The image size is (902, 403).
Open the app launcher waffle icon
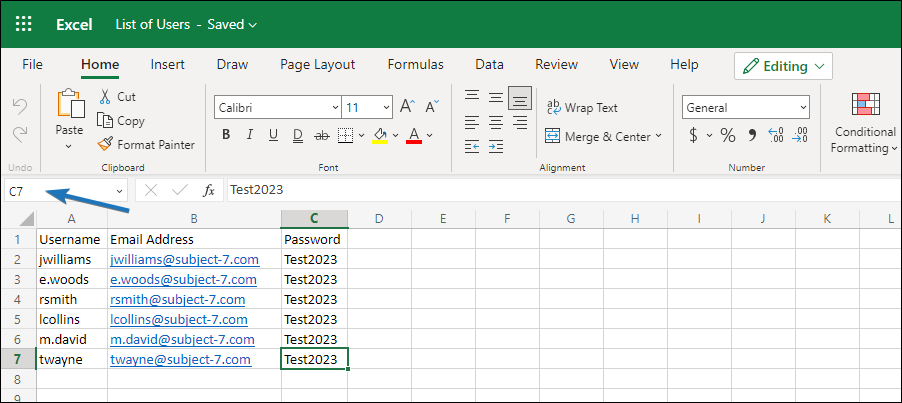(x=23, y=24)
